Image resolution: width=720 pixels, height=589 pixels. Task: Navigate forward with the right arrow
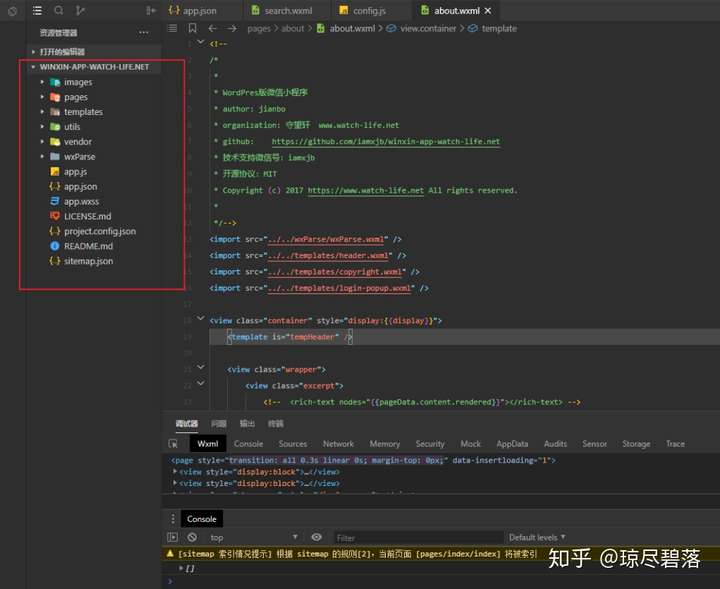(x=232, y=28)
